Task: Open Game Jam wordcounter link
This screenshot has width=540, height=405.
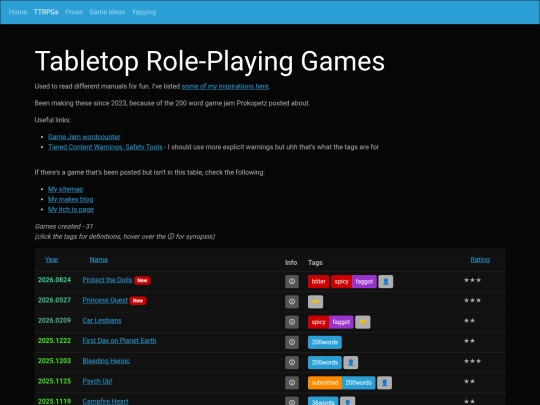Action: tap(84, 137)
